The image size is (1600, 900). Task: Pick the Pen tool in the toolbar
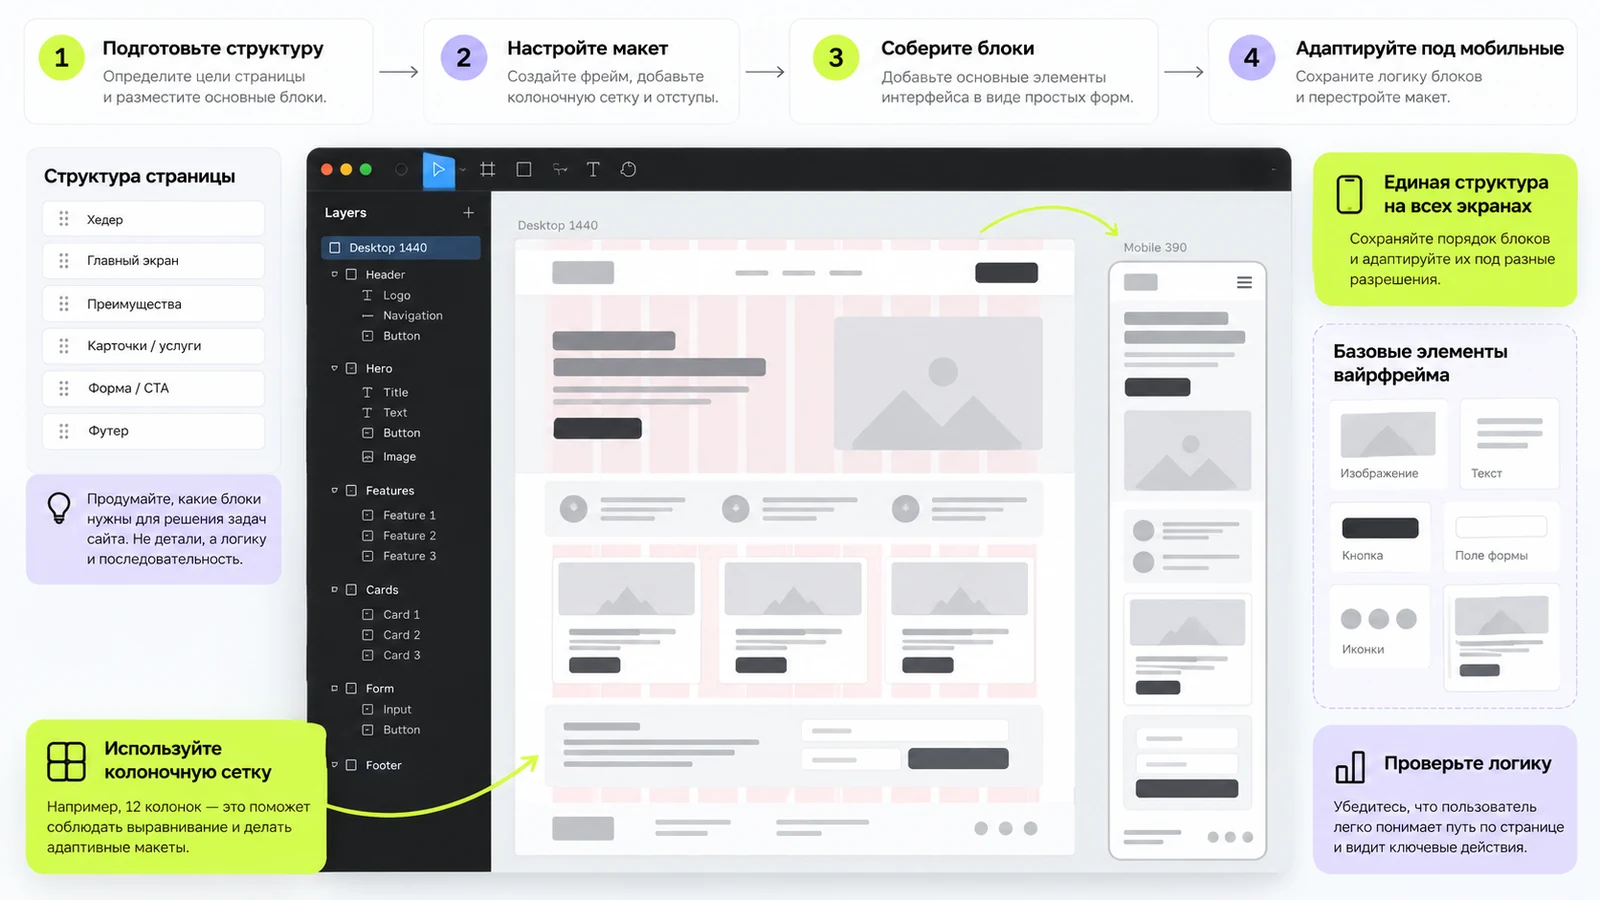(x=560, y=170)
